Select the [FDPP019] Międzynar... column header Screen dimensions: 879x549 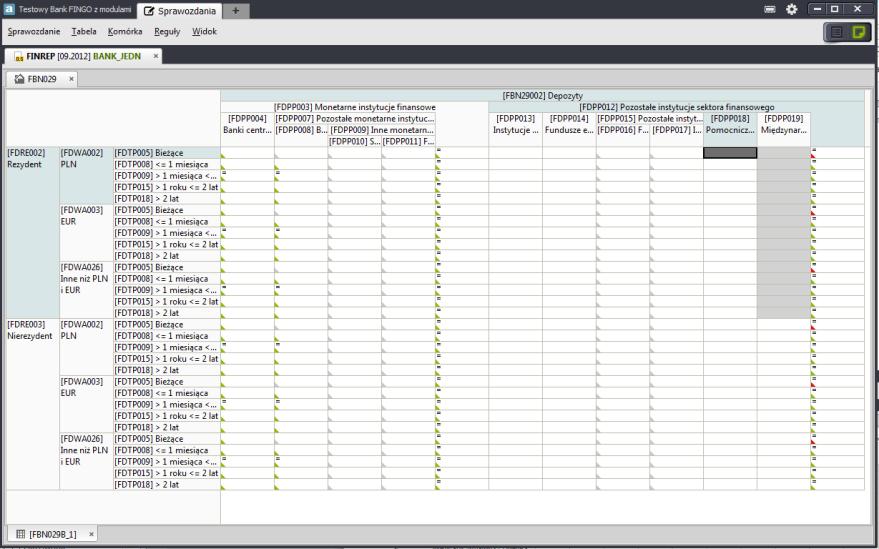[x=784, y=124]
